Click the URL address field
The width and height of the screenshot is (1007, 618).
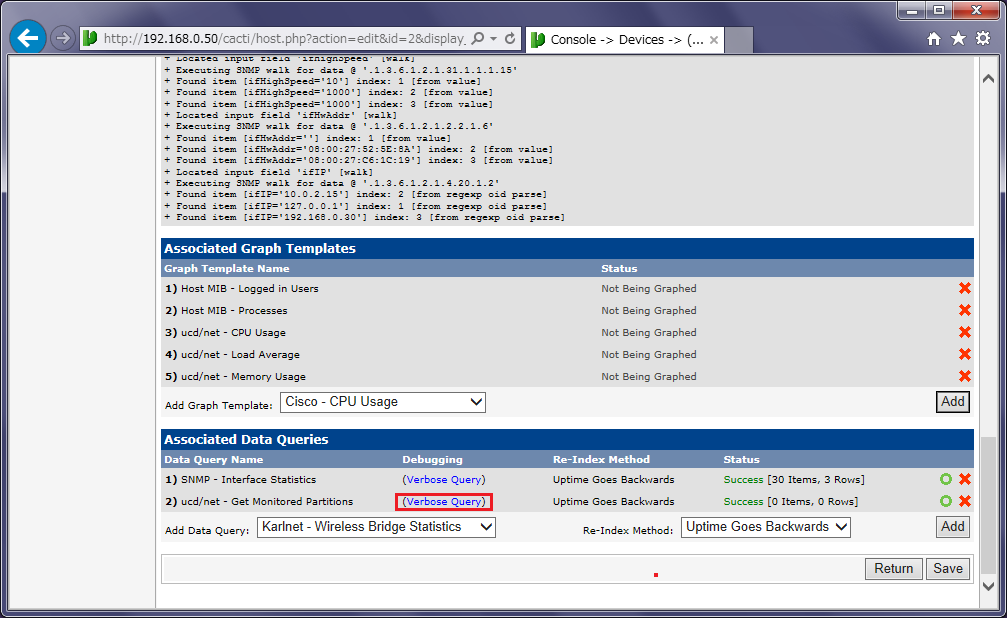pyautogui.click(x=284, y=39)
